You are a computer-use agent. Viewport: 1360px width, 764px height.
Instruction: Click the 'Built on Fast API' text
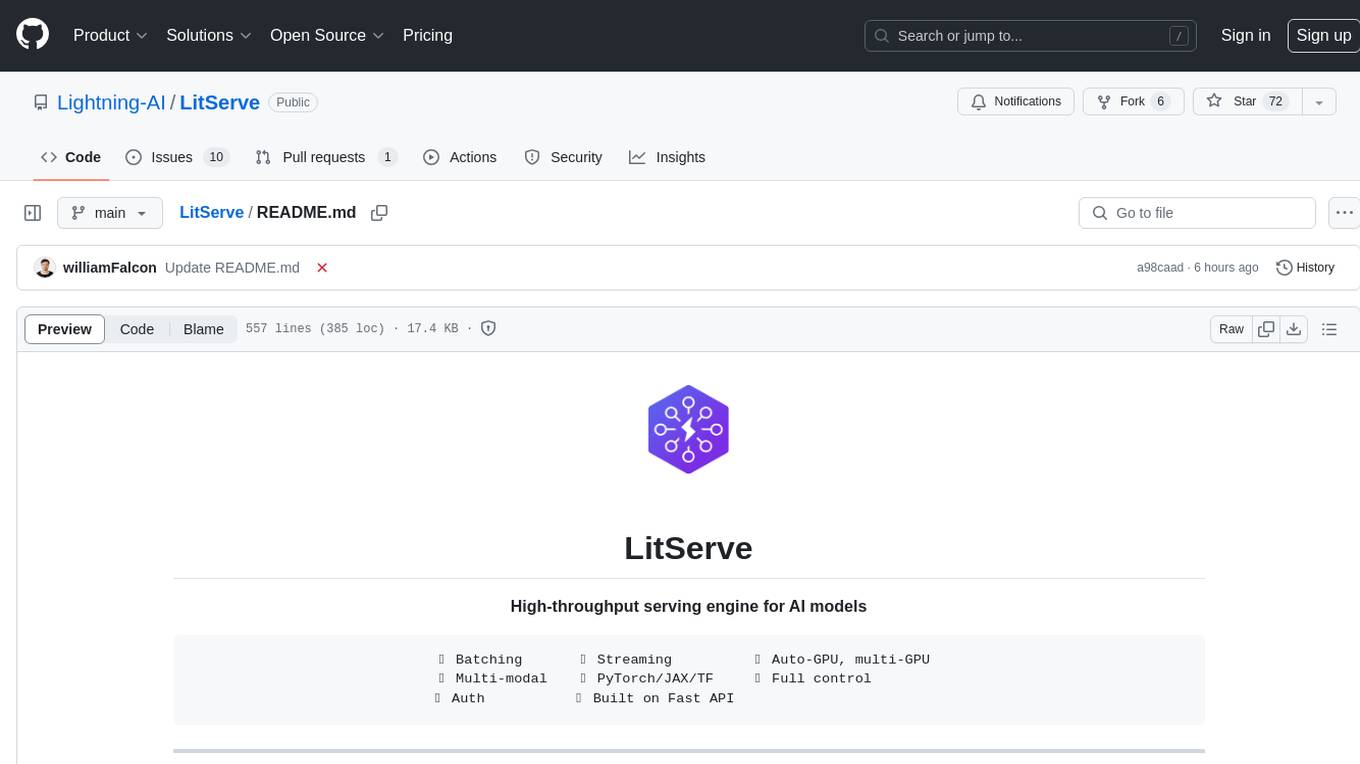pyautogui.click(x=663, y=698)
